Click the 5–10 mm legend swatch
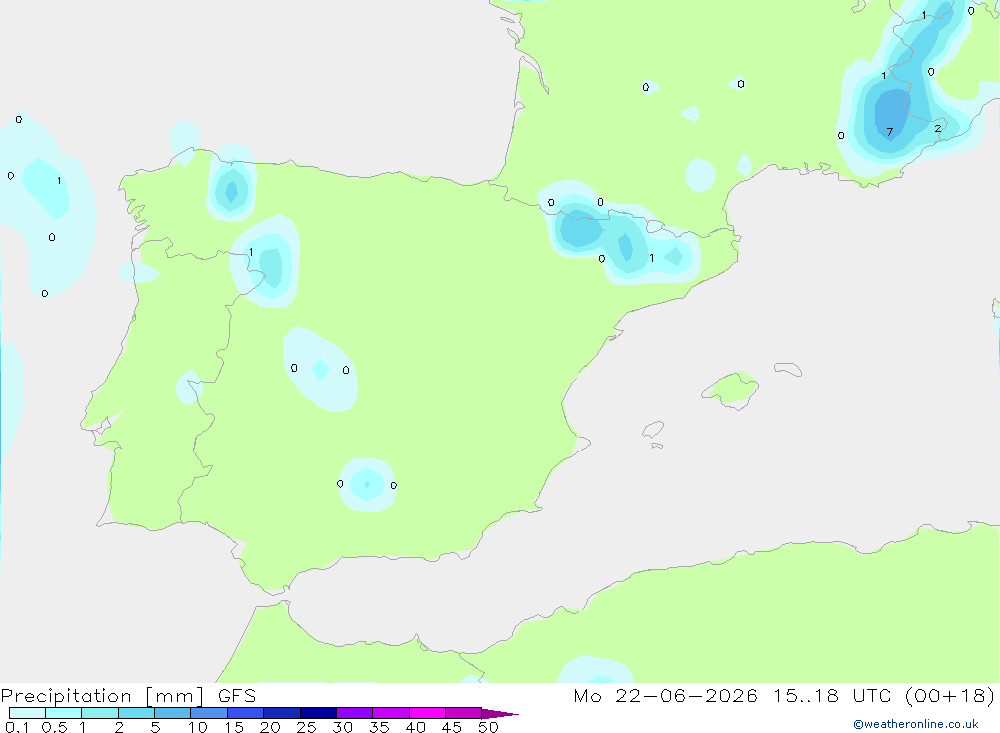 (x=173, y=713)
